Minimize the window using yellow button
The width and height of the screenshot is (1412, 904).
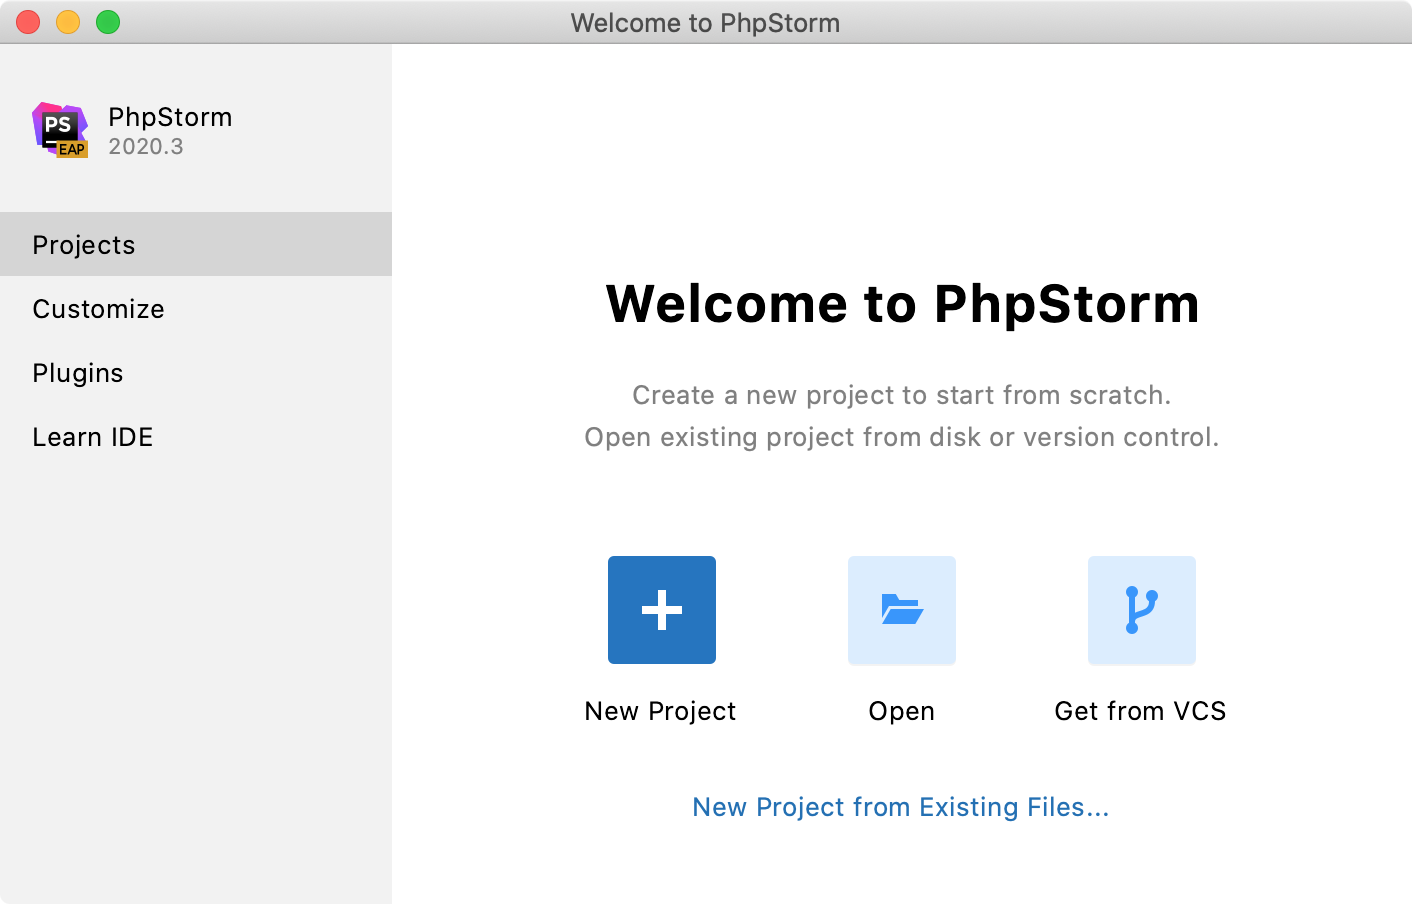pyautogui.click(x=68, y=22)
